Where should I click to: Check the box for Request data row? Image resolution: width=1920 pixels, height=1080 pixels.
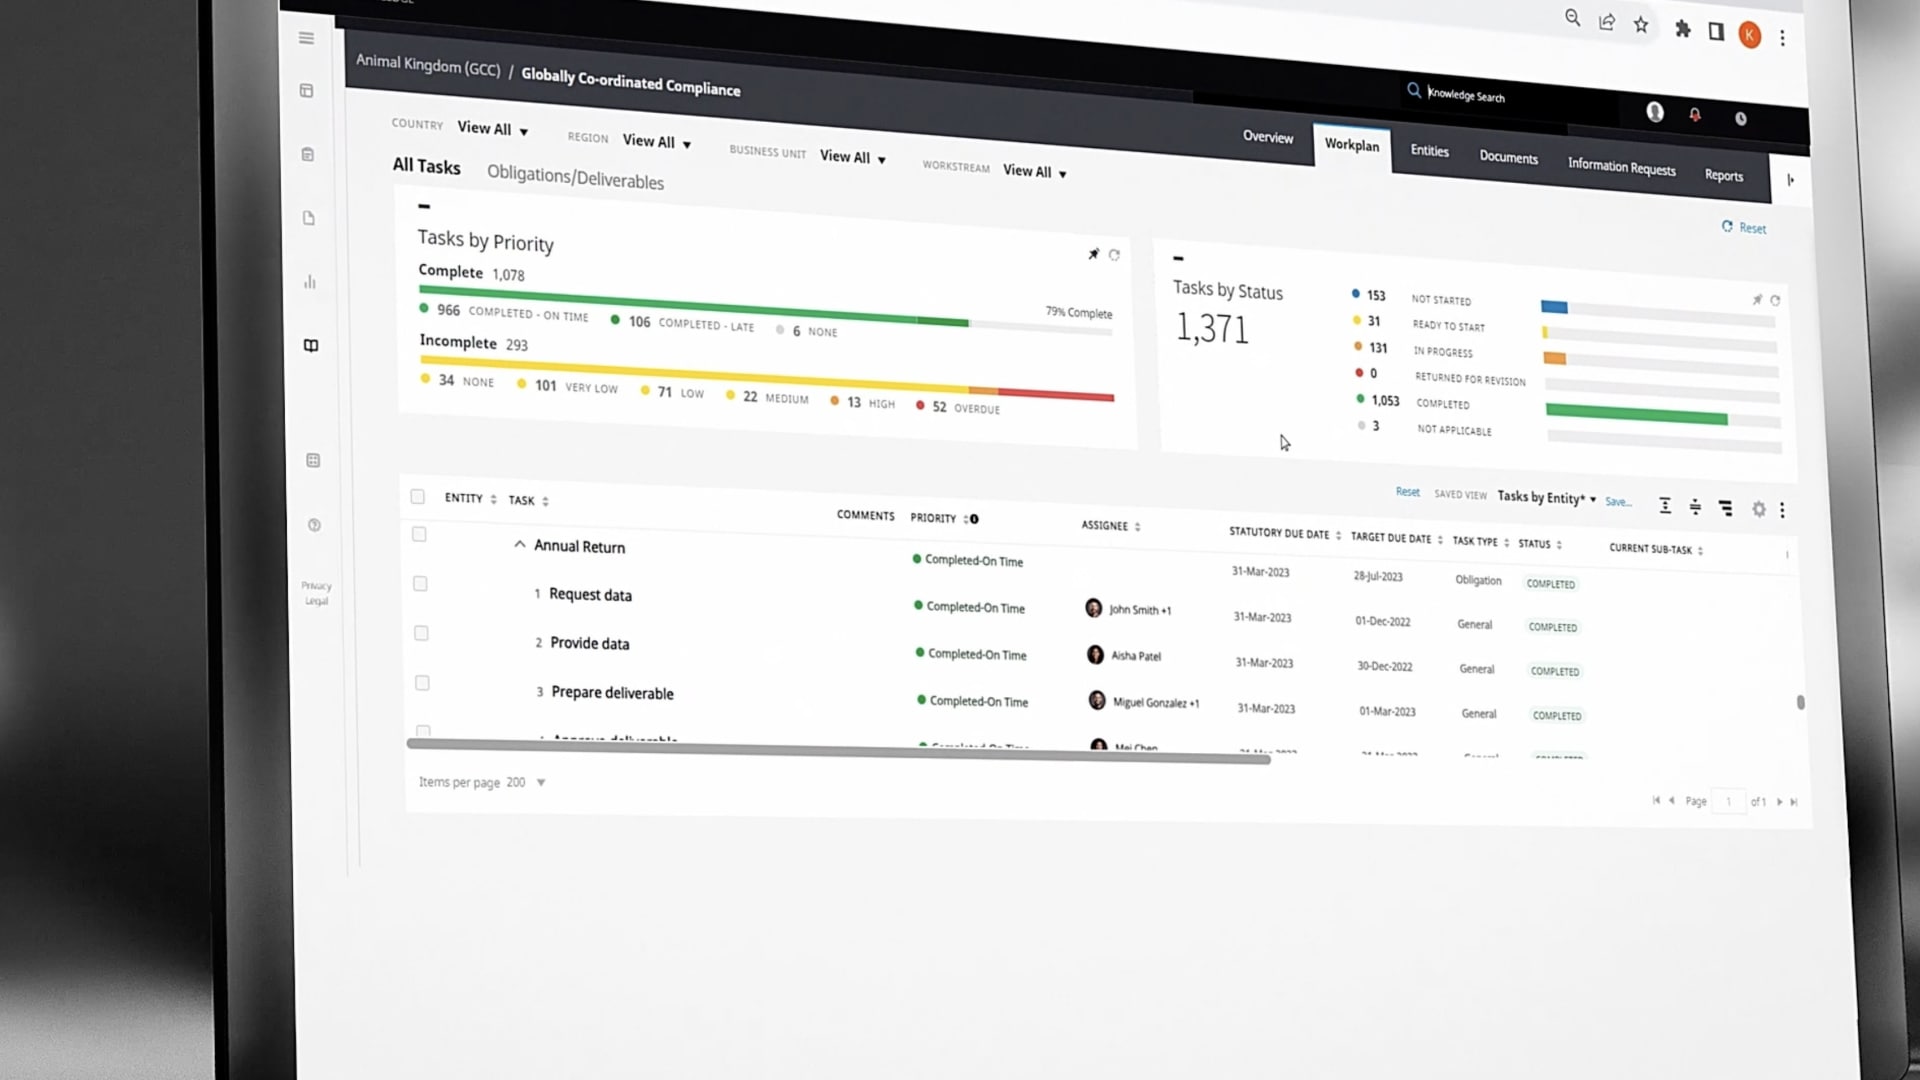(420, 584)
